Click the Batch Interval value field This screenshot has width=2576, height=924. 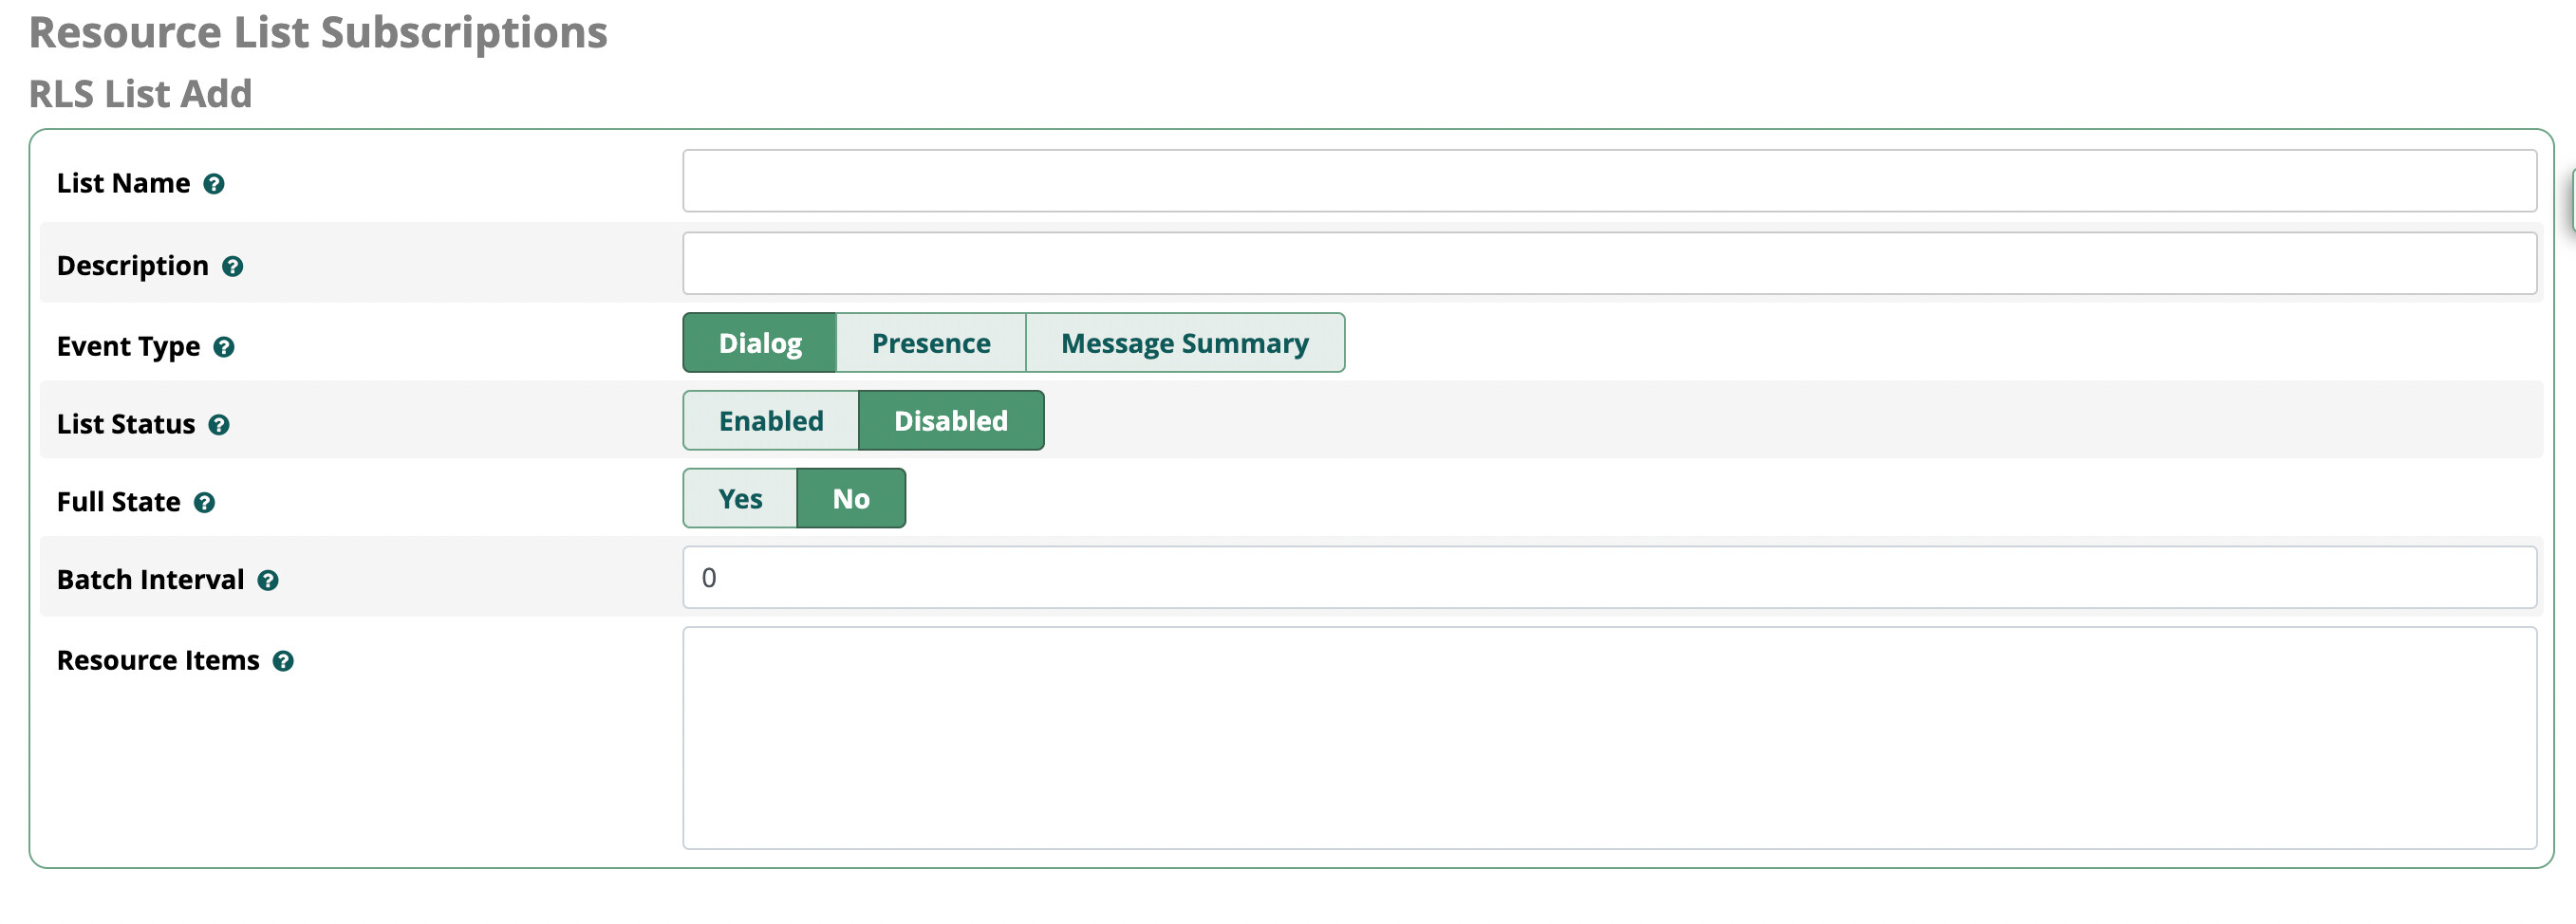pos(1608,578)
